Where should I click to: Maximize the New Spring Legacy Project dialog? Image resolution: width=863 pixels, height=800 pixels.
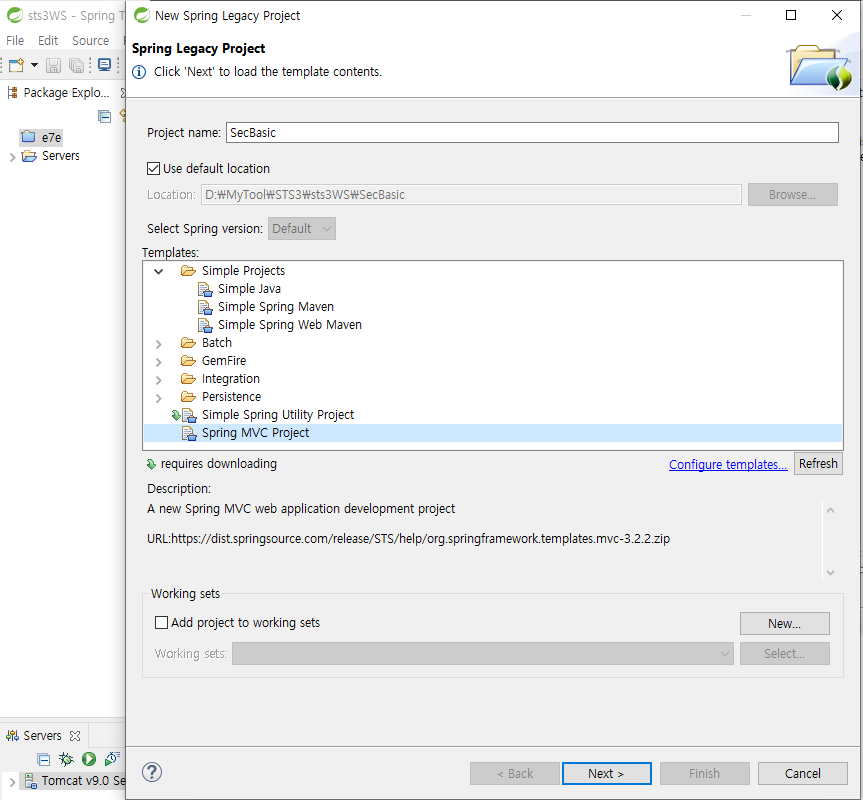790,15
